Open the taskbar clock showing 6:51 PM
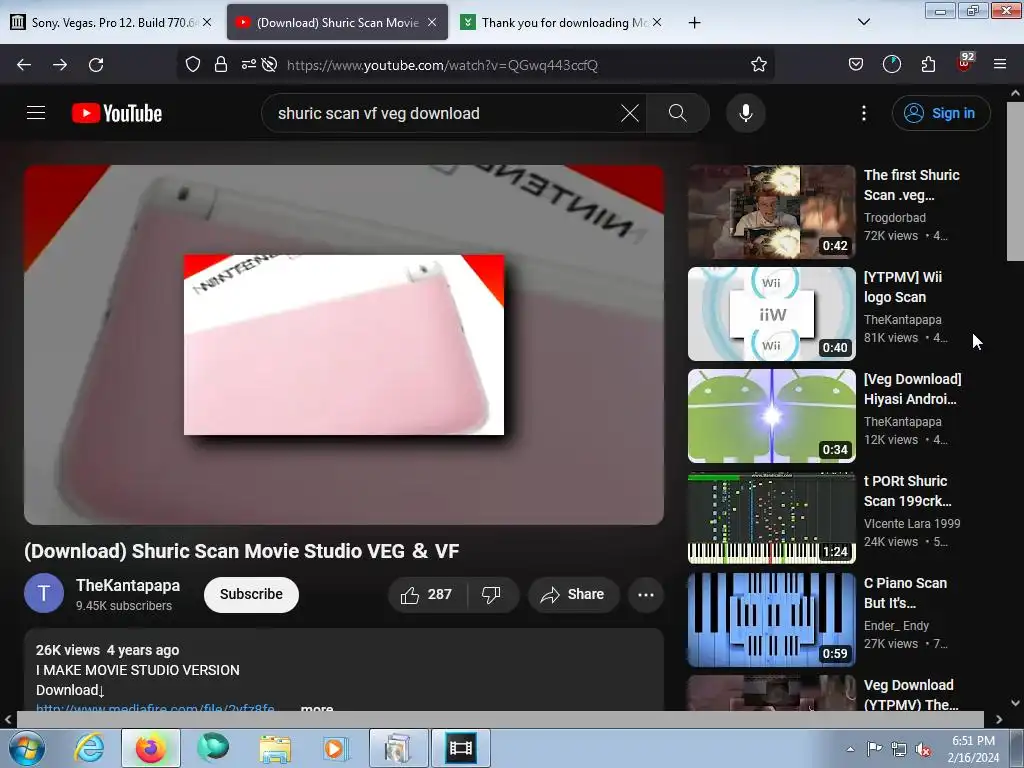 coord(973,749)
